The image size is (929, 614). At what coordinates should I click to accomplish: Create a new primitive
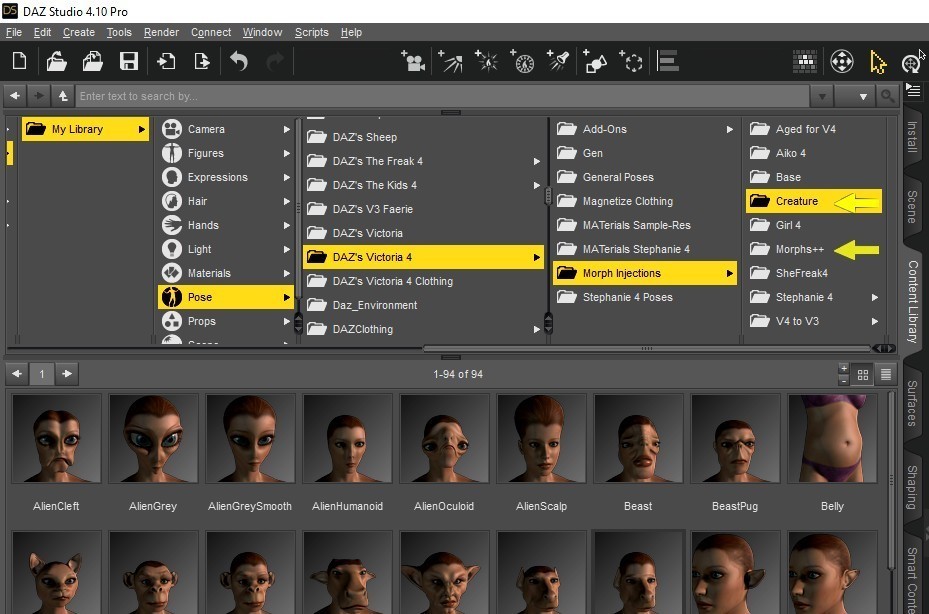click(x=595, y=61)
